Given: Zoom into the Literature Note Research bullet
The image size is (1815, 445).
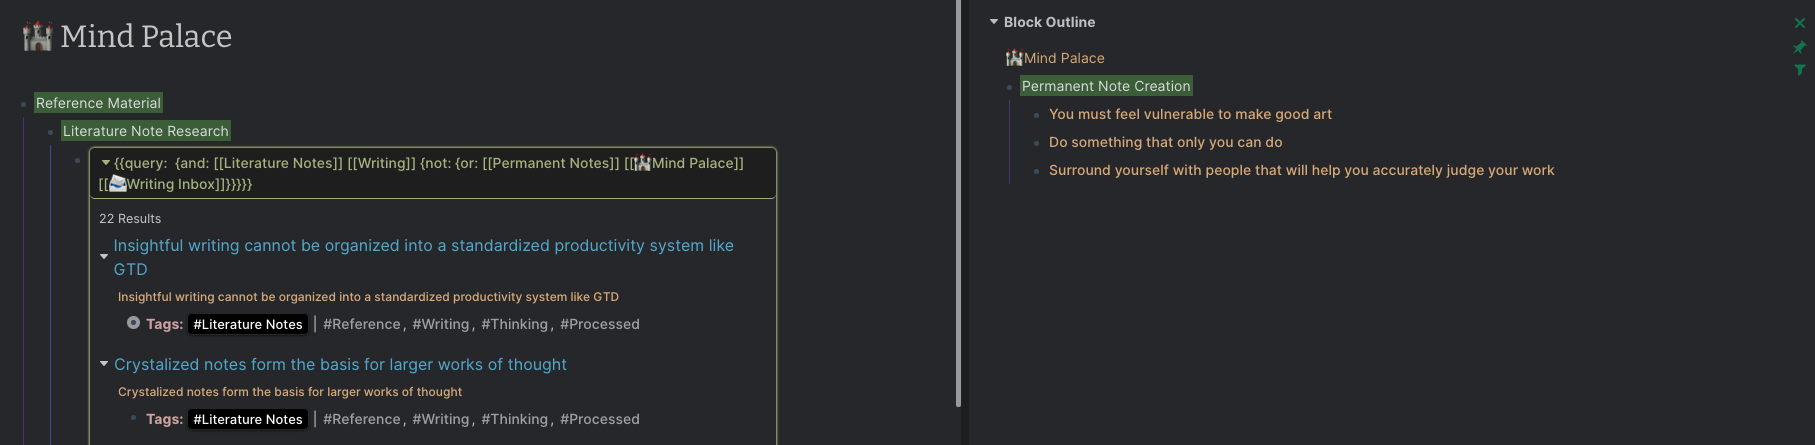Looking at the screenshot, I should coord(51,132).
